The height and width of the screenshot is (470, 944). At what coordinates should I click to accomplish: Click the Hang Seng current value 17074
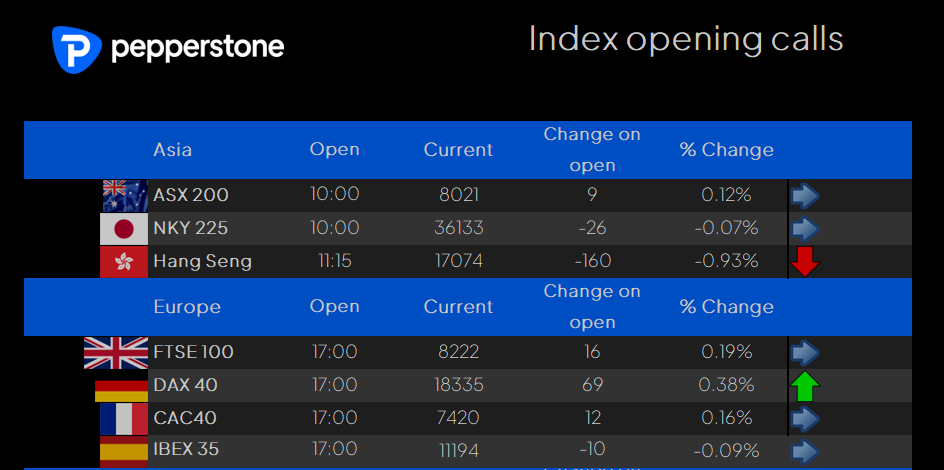[x=459, y=261]
